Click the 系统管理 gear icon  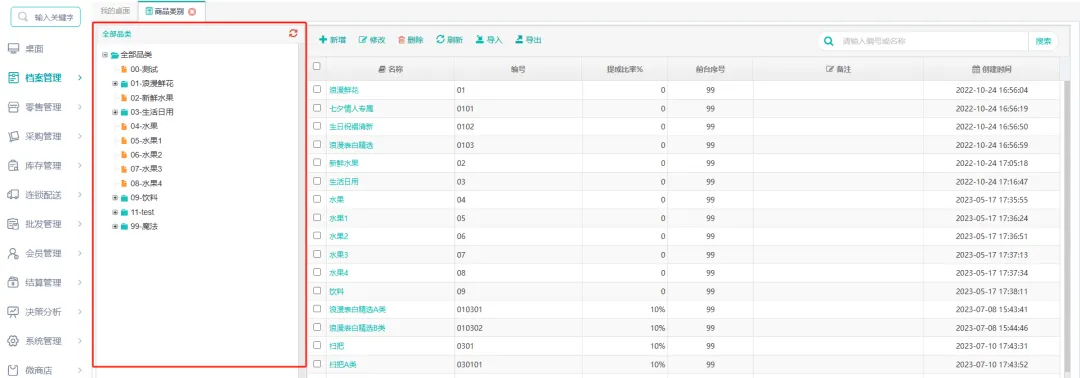click(x=12, y=342)
